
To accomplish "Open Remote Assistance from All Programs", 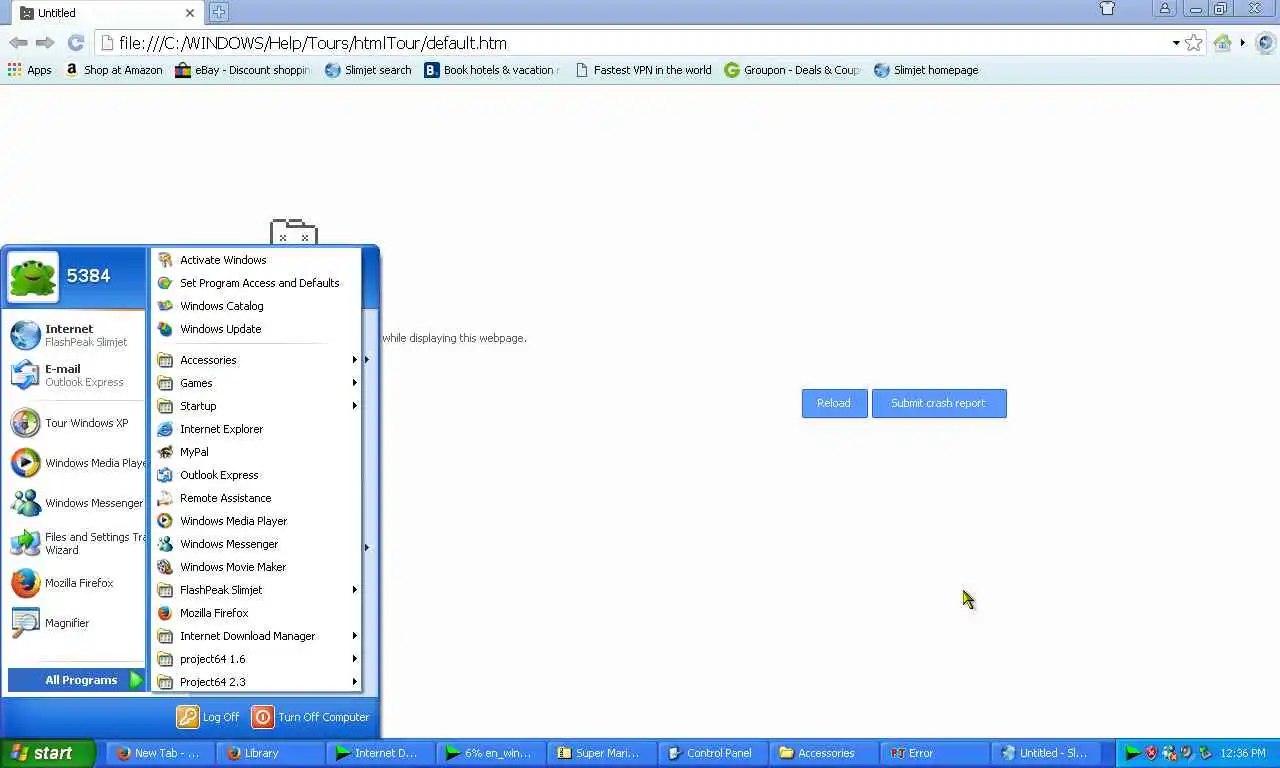I will 256,498.
